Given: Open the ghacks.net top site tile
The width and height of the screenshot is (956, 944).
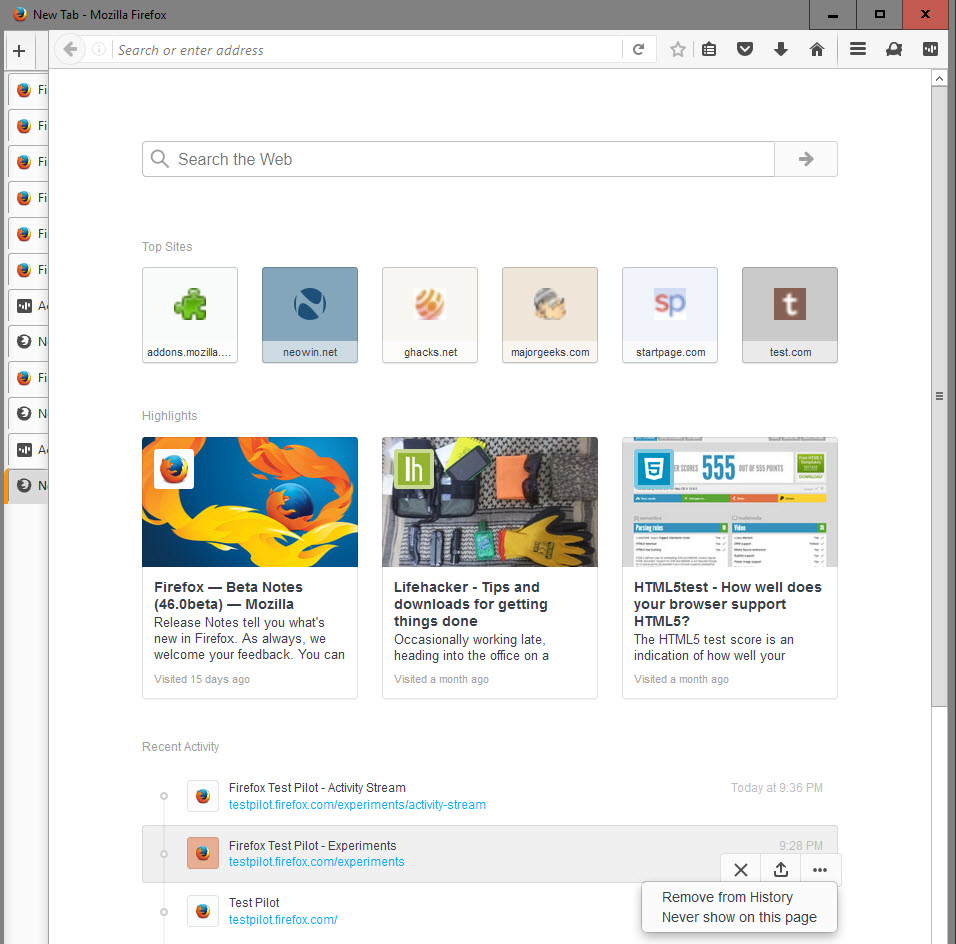Looking at the screenshot, I should (430, 315).
